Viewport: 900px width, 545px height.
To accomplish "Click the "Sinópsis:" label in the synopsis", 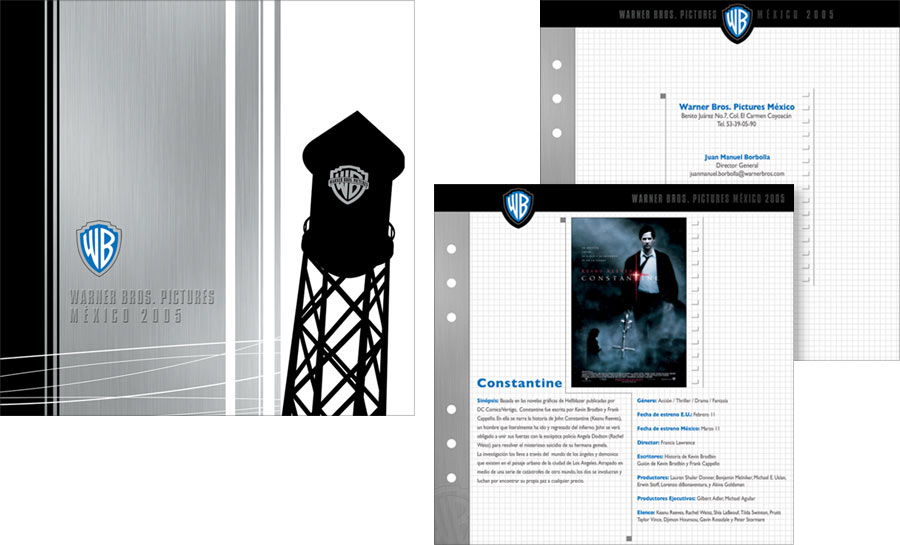I will (488, 401).
